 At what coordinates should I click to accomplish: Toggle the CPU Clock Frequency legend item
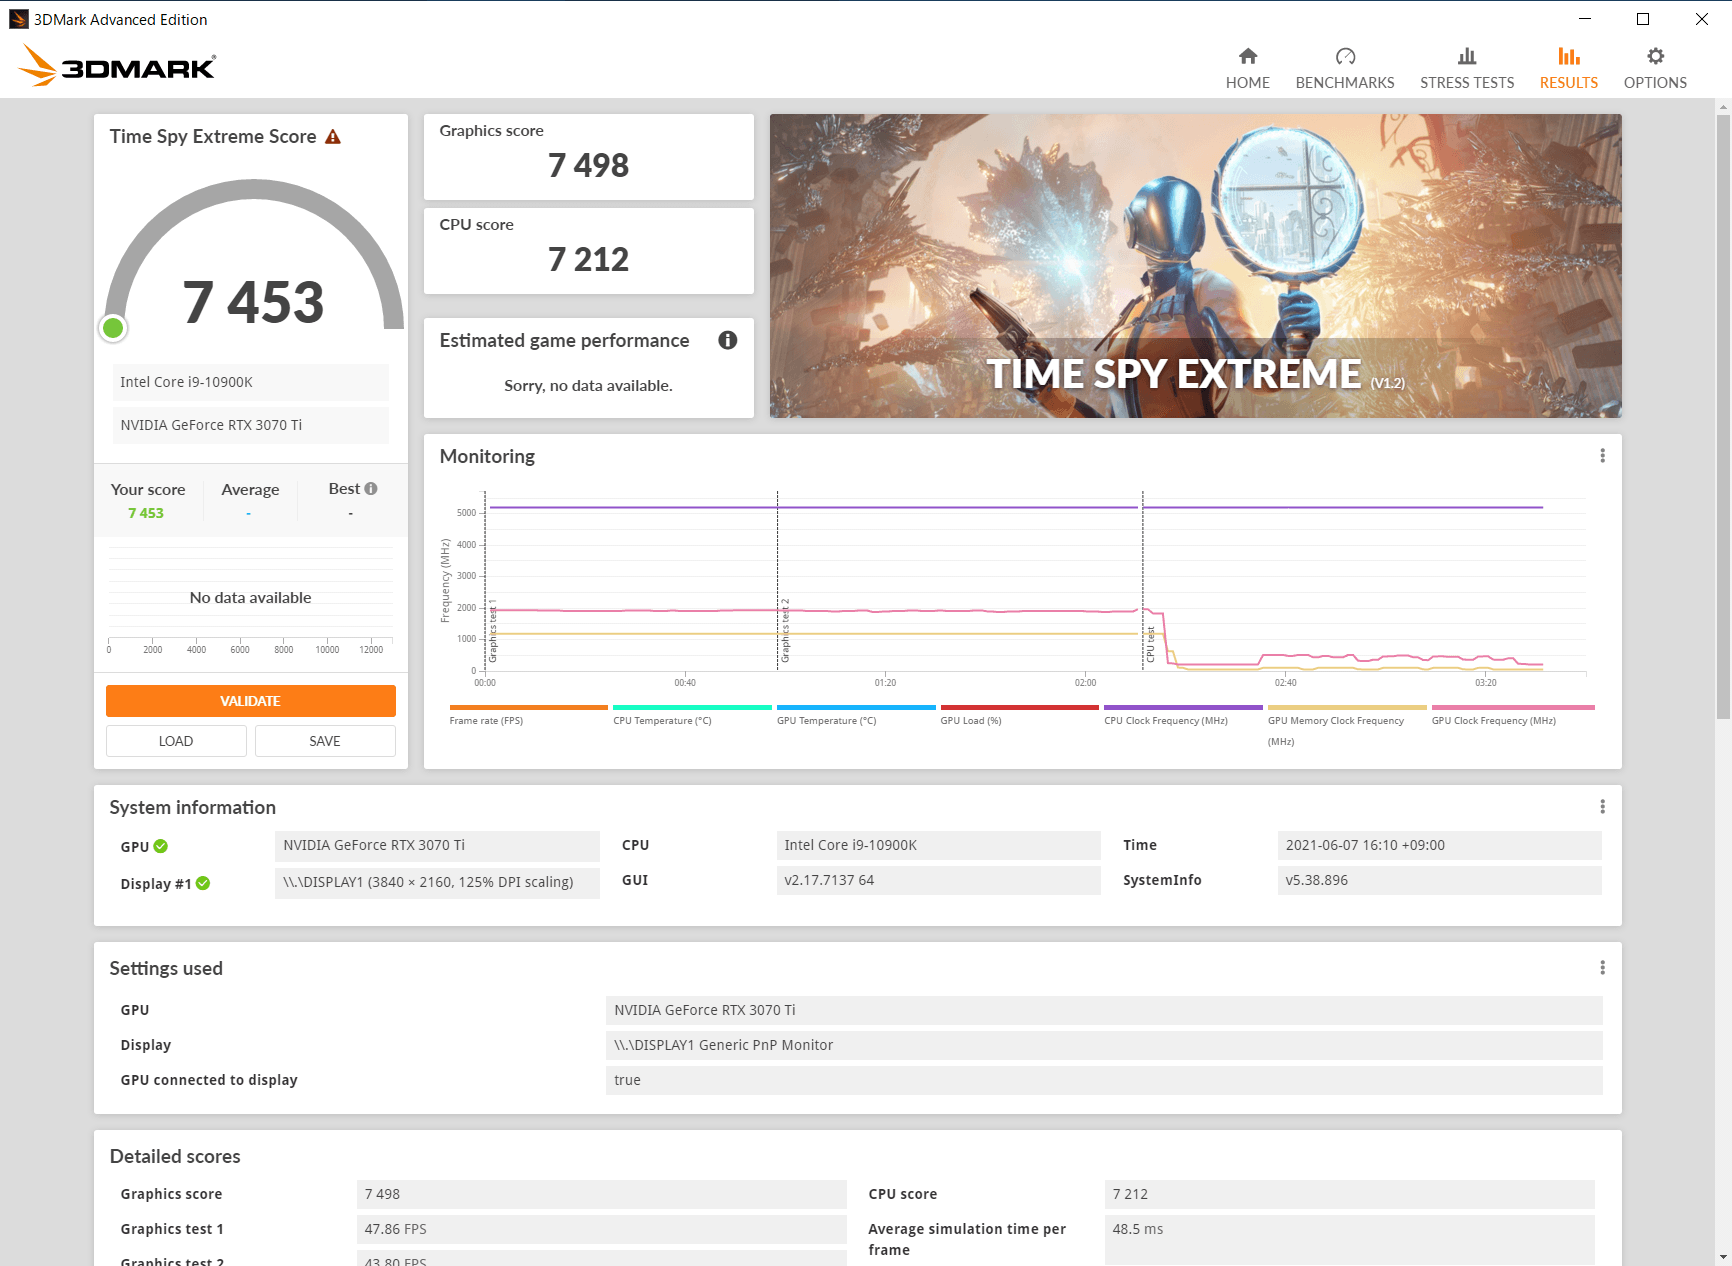(x=1183, y=715)
